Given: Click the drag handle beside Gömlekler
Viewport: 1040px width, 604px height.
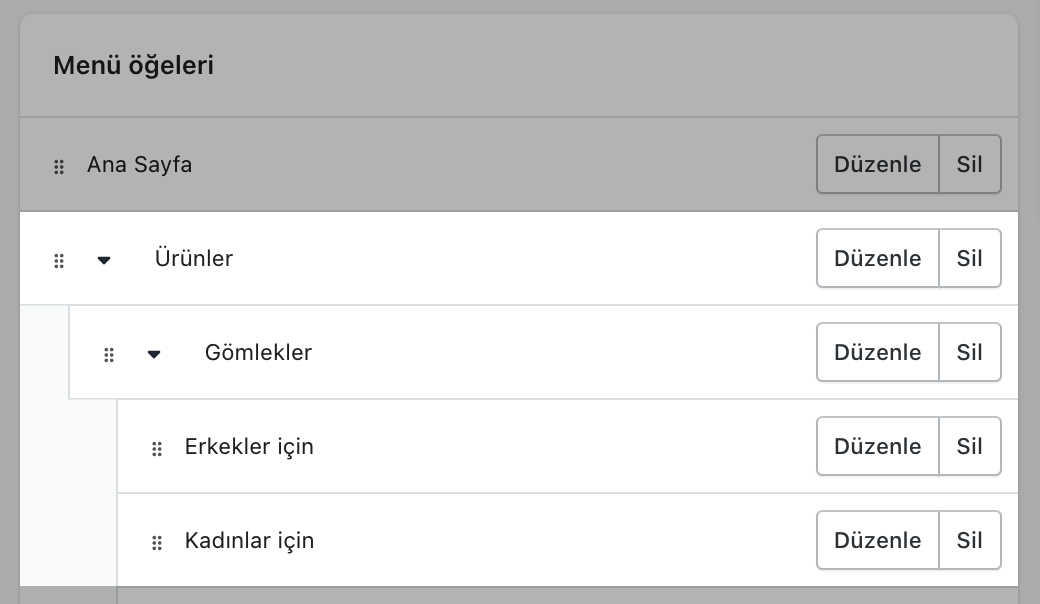Looking at the screenshot, I should (109, 355).
